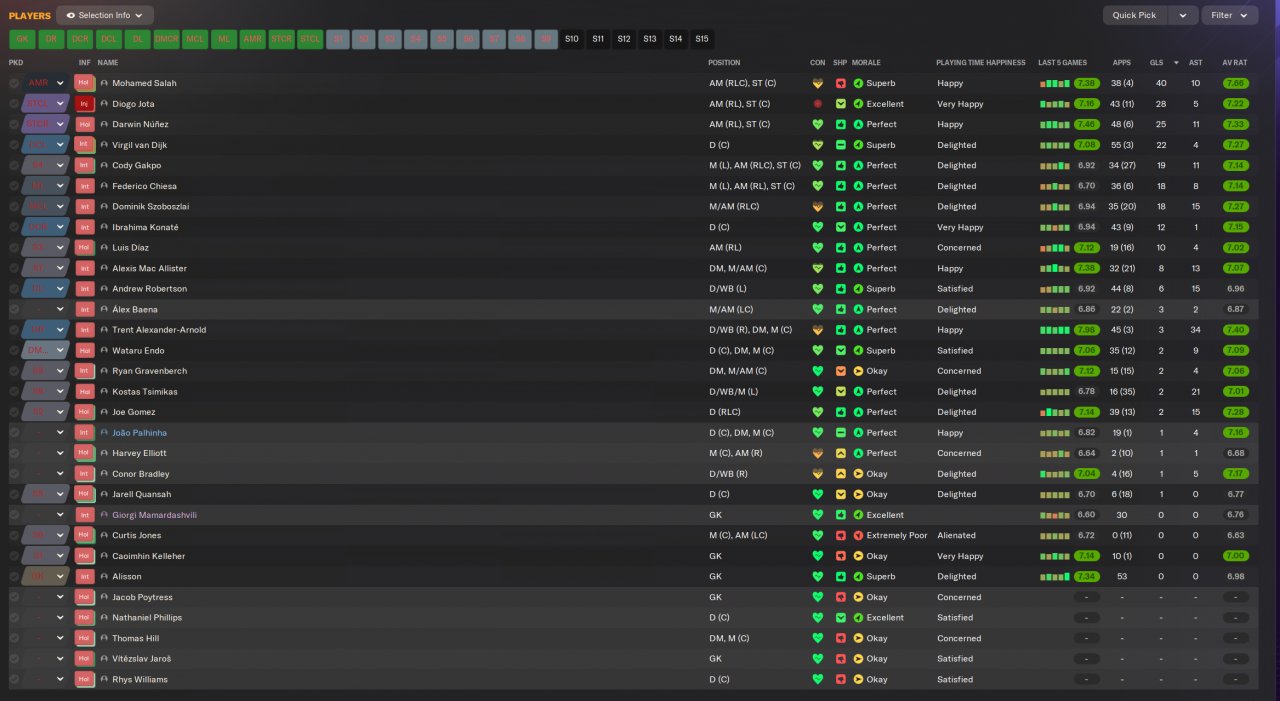This screenshot has height=701, width=1280.
Task: Toggle selection tick for Mohamed Salah
Action: pyautogui.click(x=14, y=83)
